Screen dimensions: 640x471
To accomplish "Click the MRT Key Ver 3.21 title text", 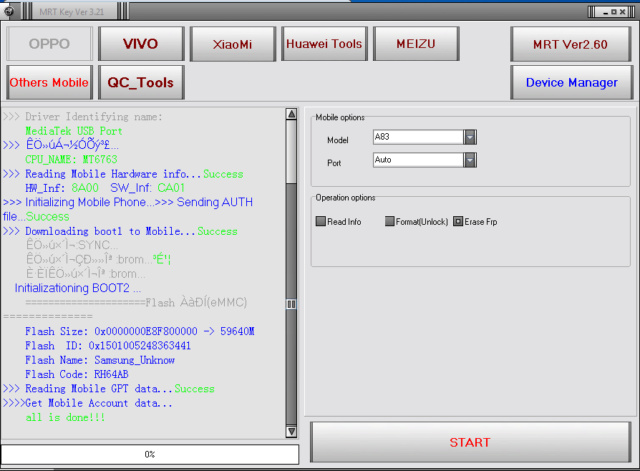I will 71,12.
